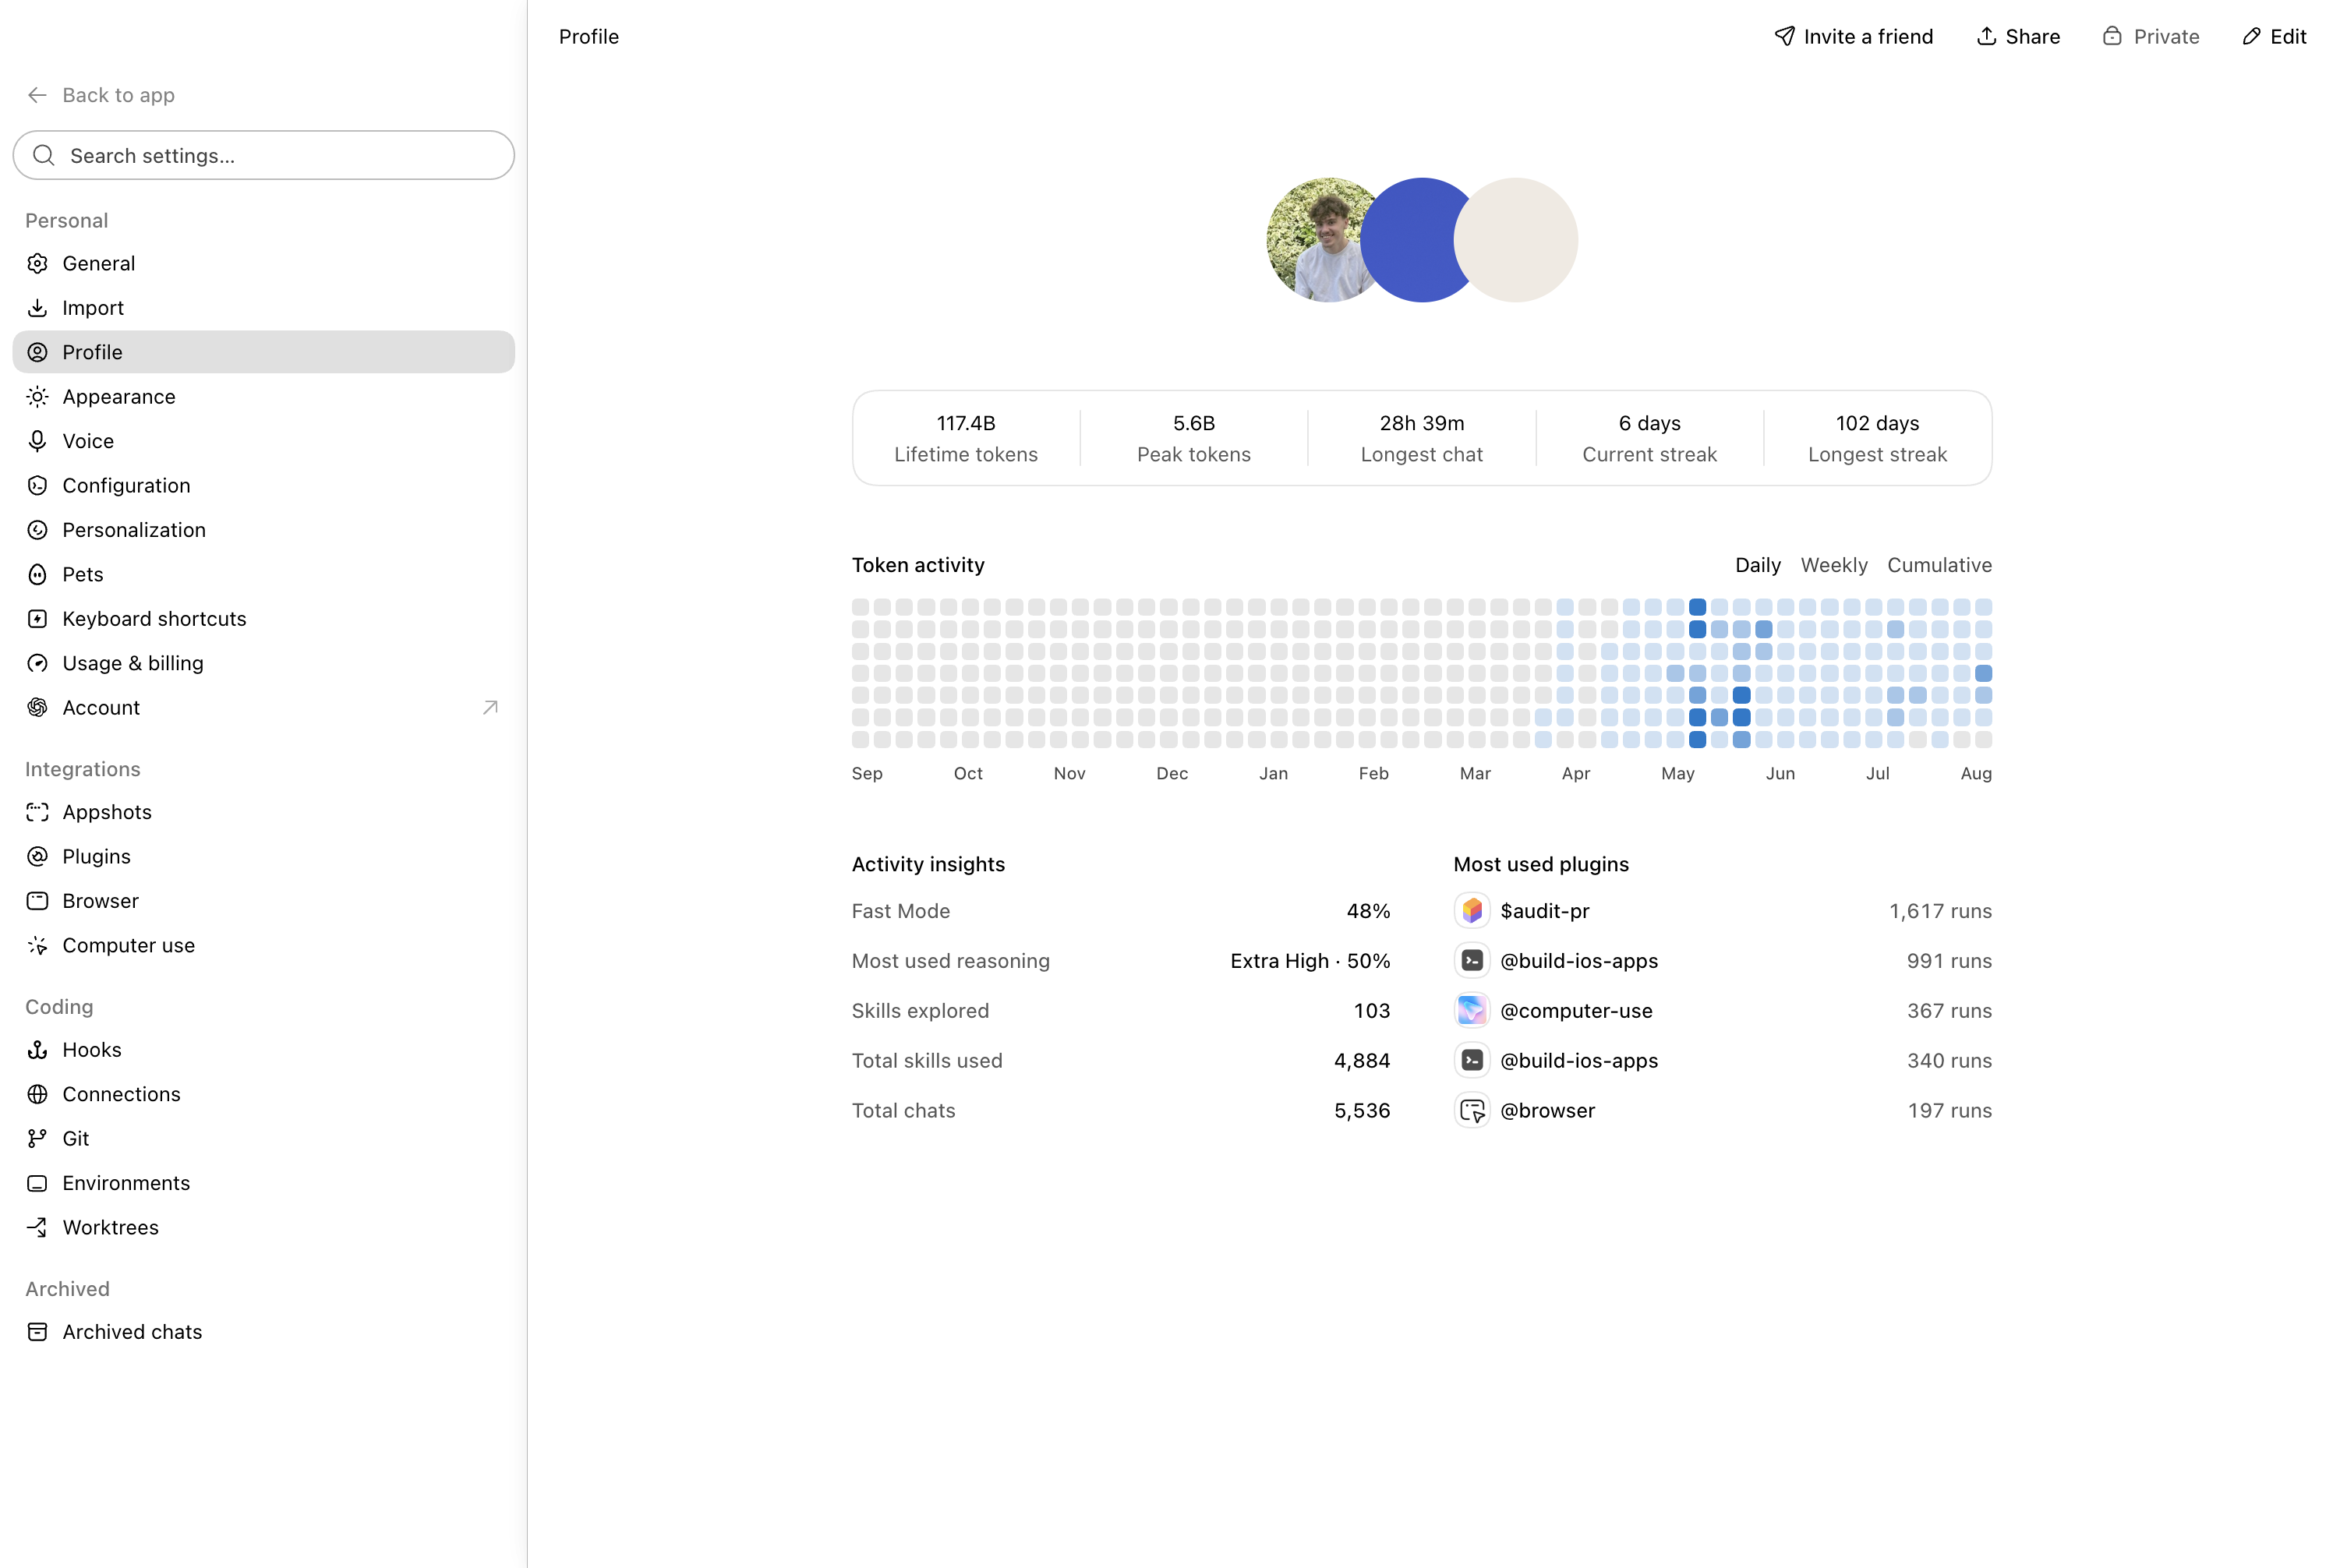The image size is (2340, 1568).
Task: Click the General gear icon in sidebar
Action: coord(37,263)
